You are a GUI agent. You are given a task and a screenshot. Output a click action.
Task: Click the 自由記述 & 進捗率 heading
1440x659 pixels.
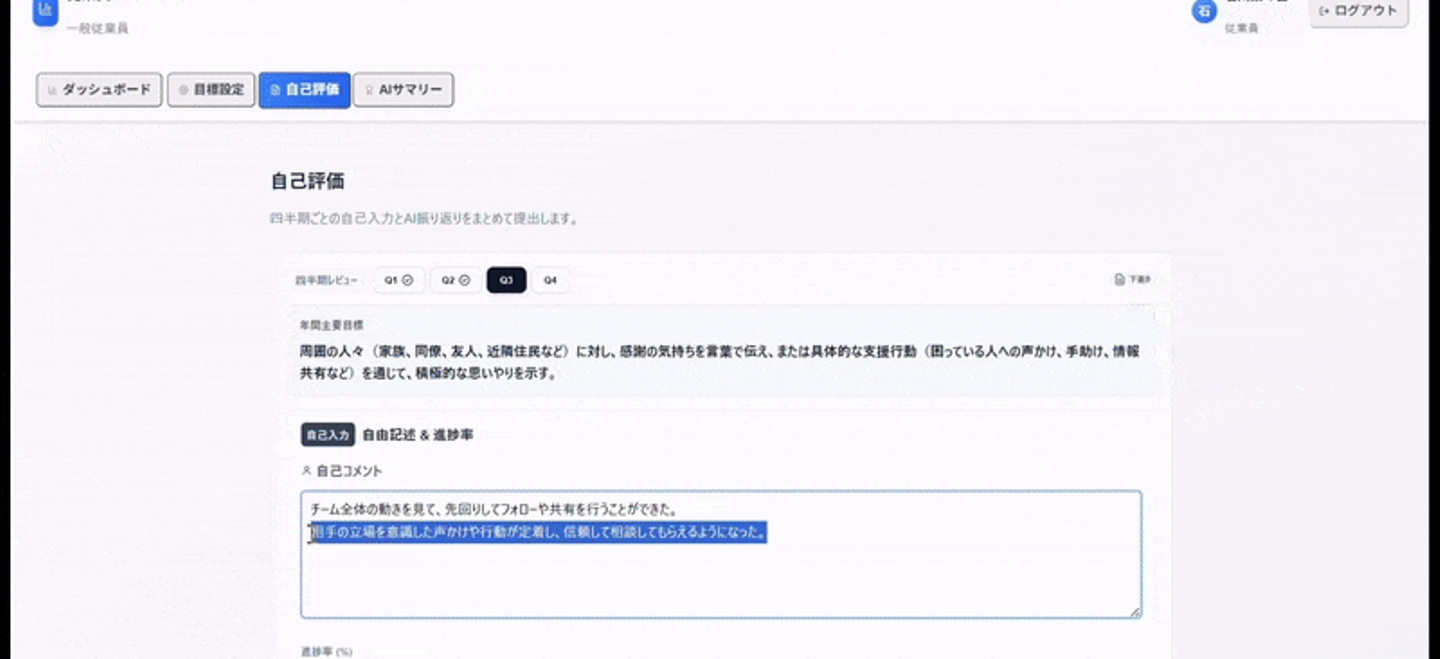tap(418, 435)
